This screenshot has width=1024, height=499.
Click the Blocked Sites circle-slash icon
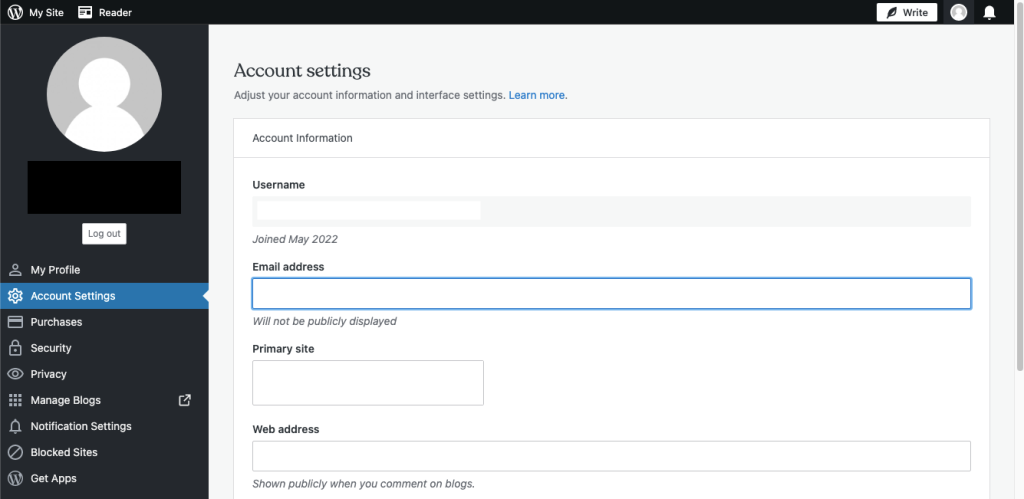coord(15,452)
